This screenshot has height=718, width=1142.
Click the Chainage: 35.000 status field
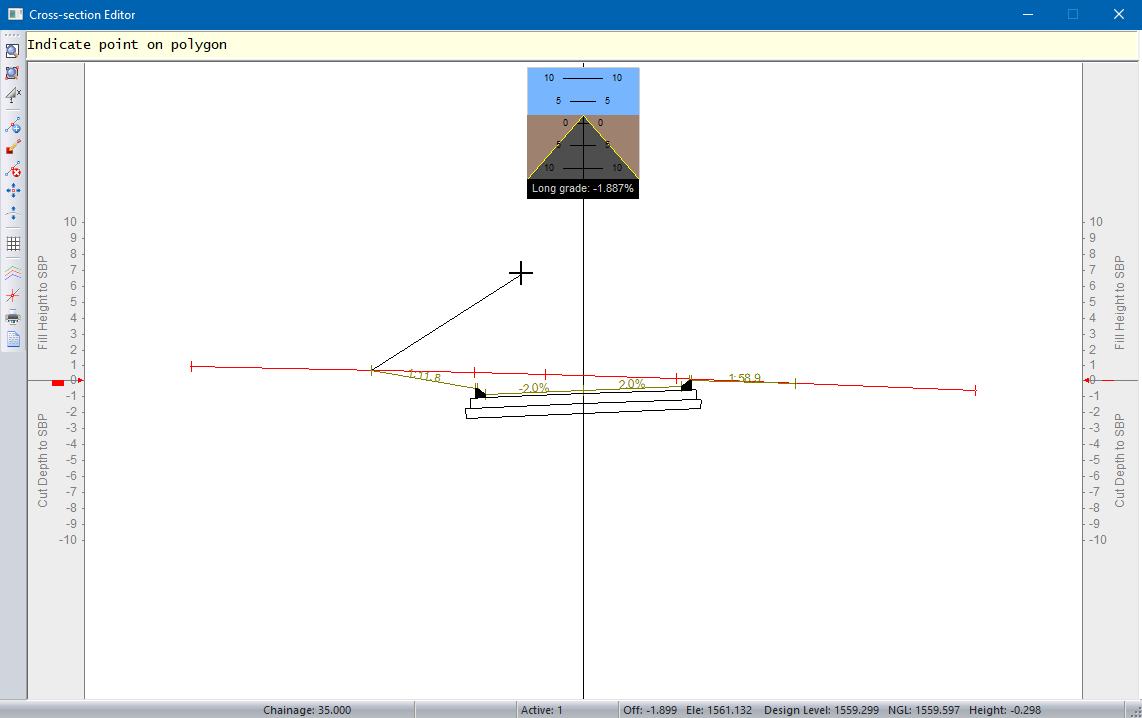coord(307,710)
